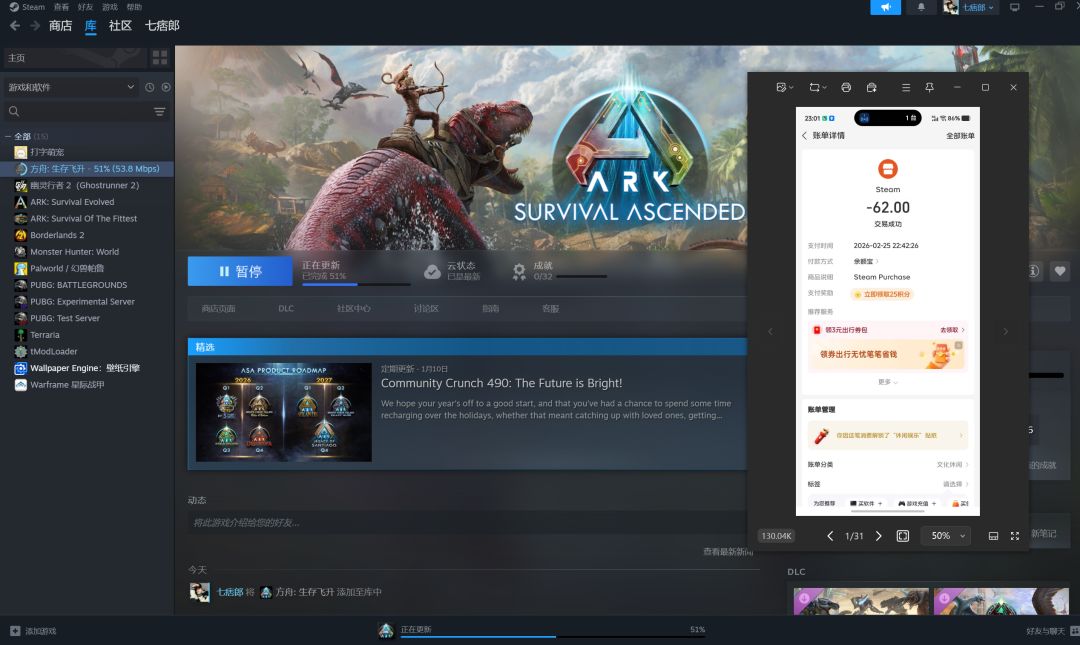
Task: Expand the Games and Software filter dropdown
Action: point(70,87)
